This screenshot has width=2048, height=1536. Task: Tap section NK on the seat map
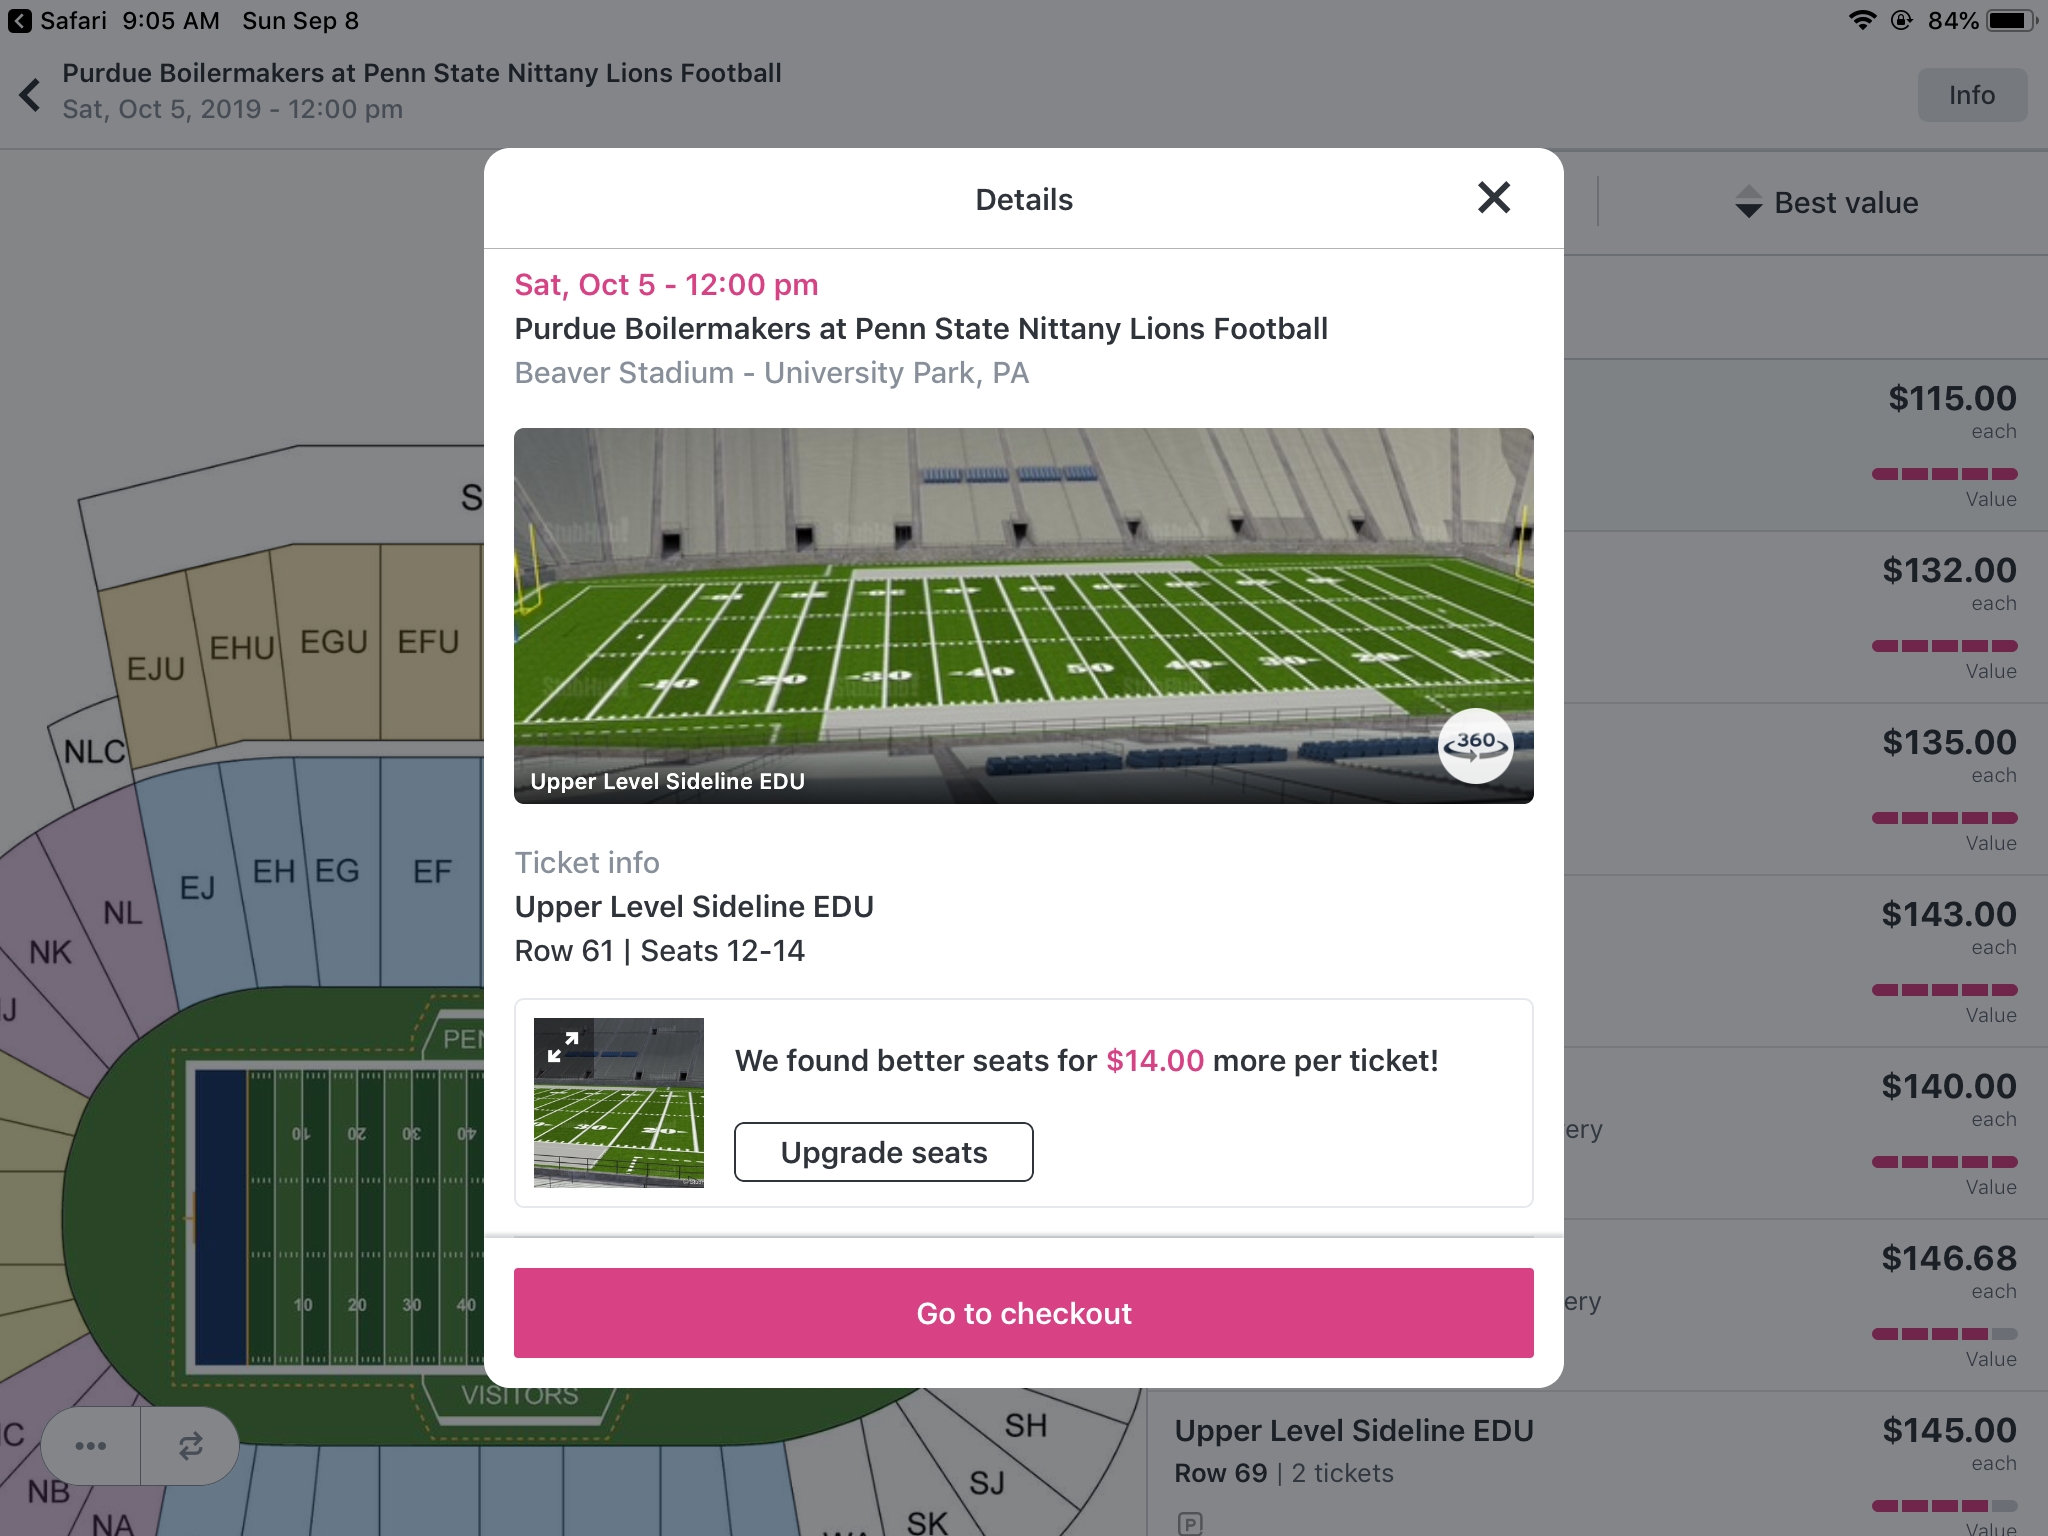click(50, 951)
